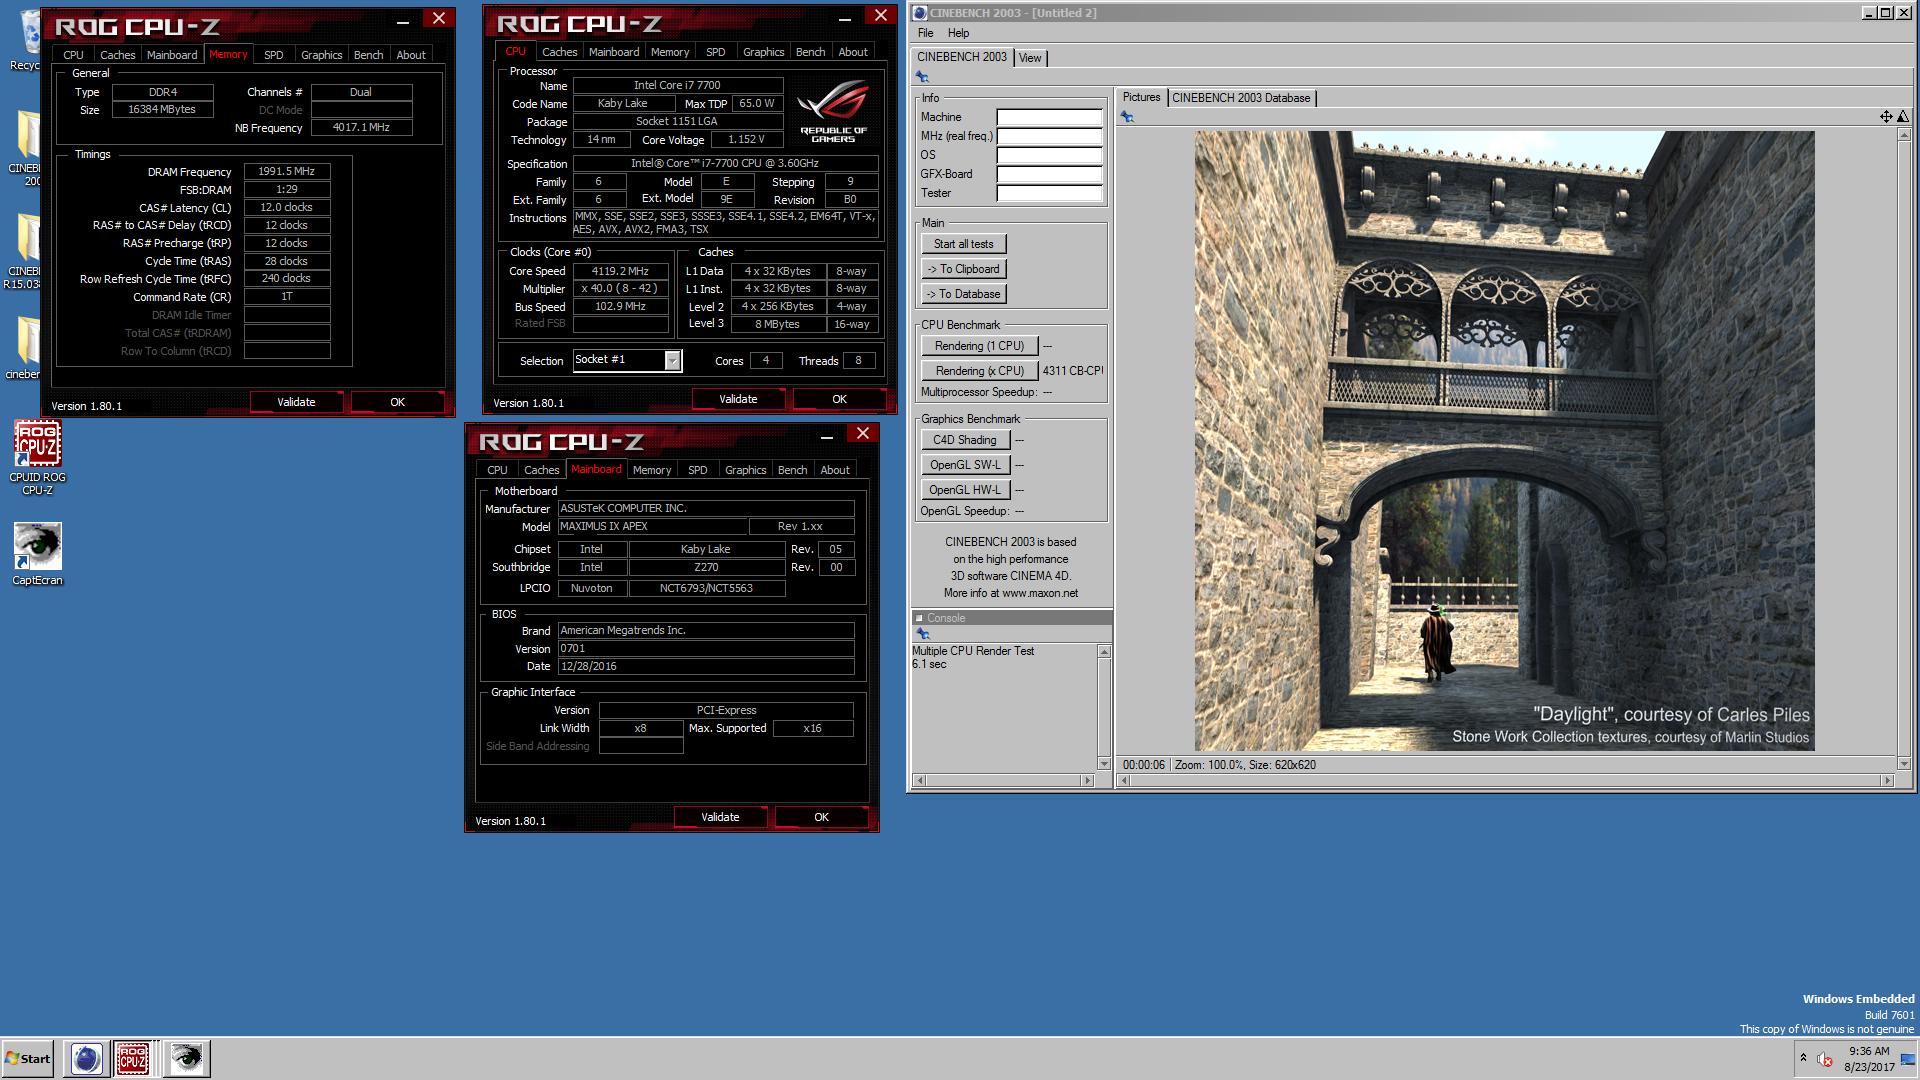Screen dimensions: 1920x1080
Task: Click the zoom triangle icon in Pictures pane
Action: pyautogui.click(x=1901, y=117)
